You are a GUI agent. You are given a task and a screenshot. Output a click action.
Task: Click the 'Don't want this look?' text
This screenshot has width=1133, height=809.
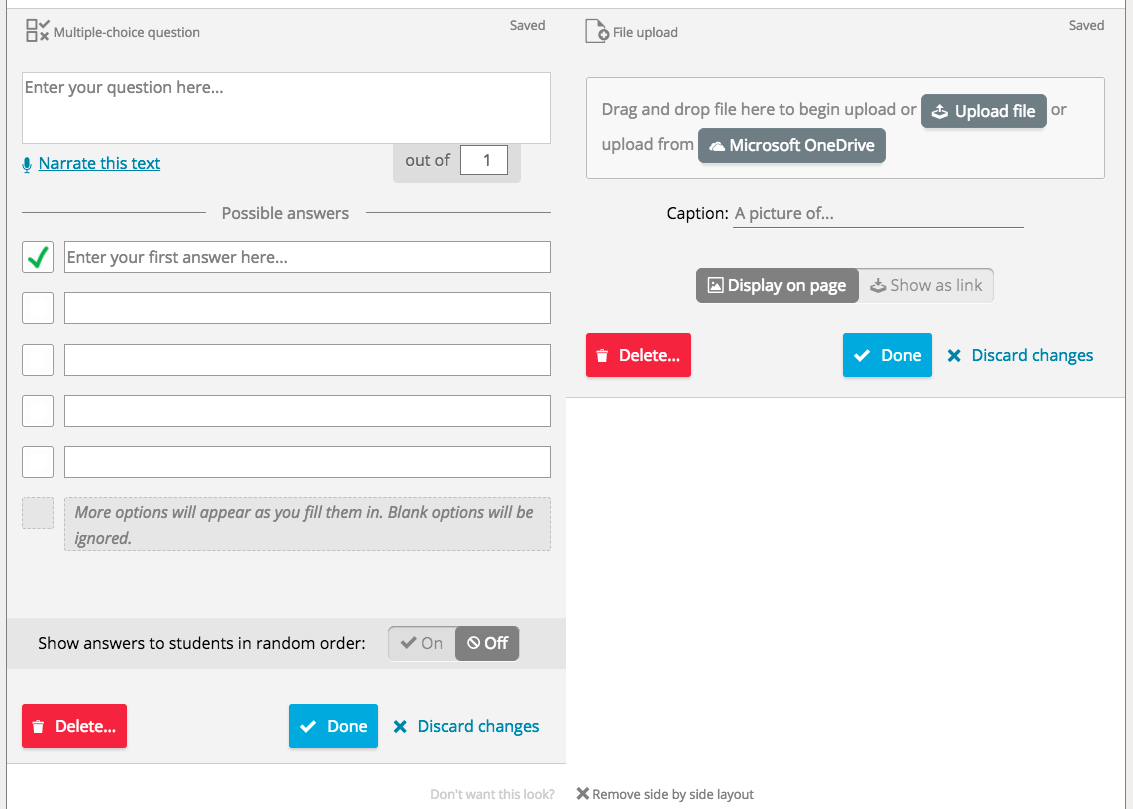[492, 795]
